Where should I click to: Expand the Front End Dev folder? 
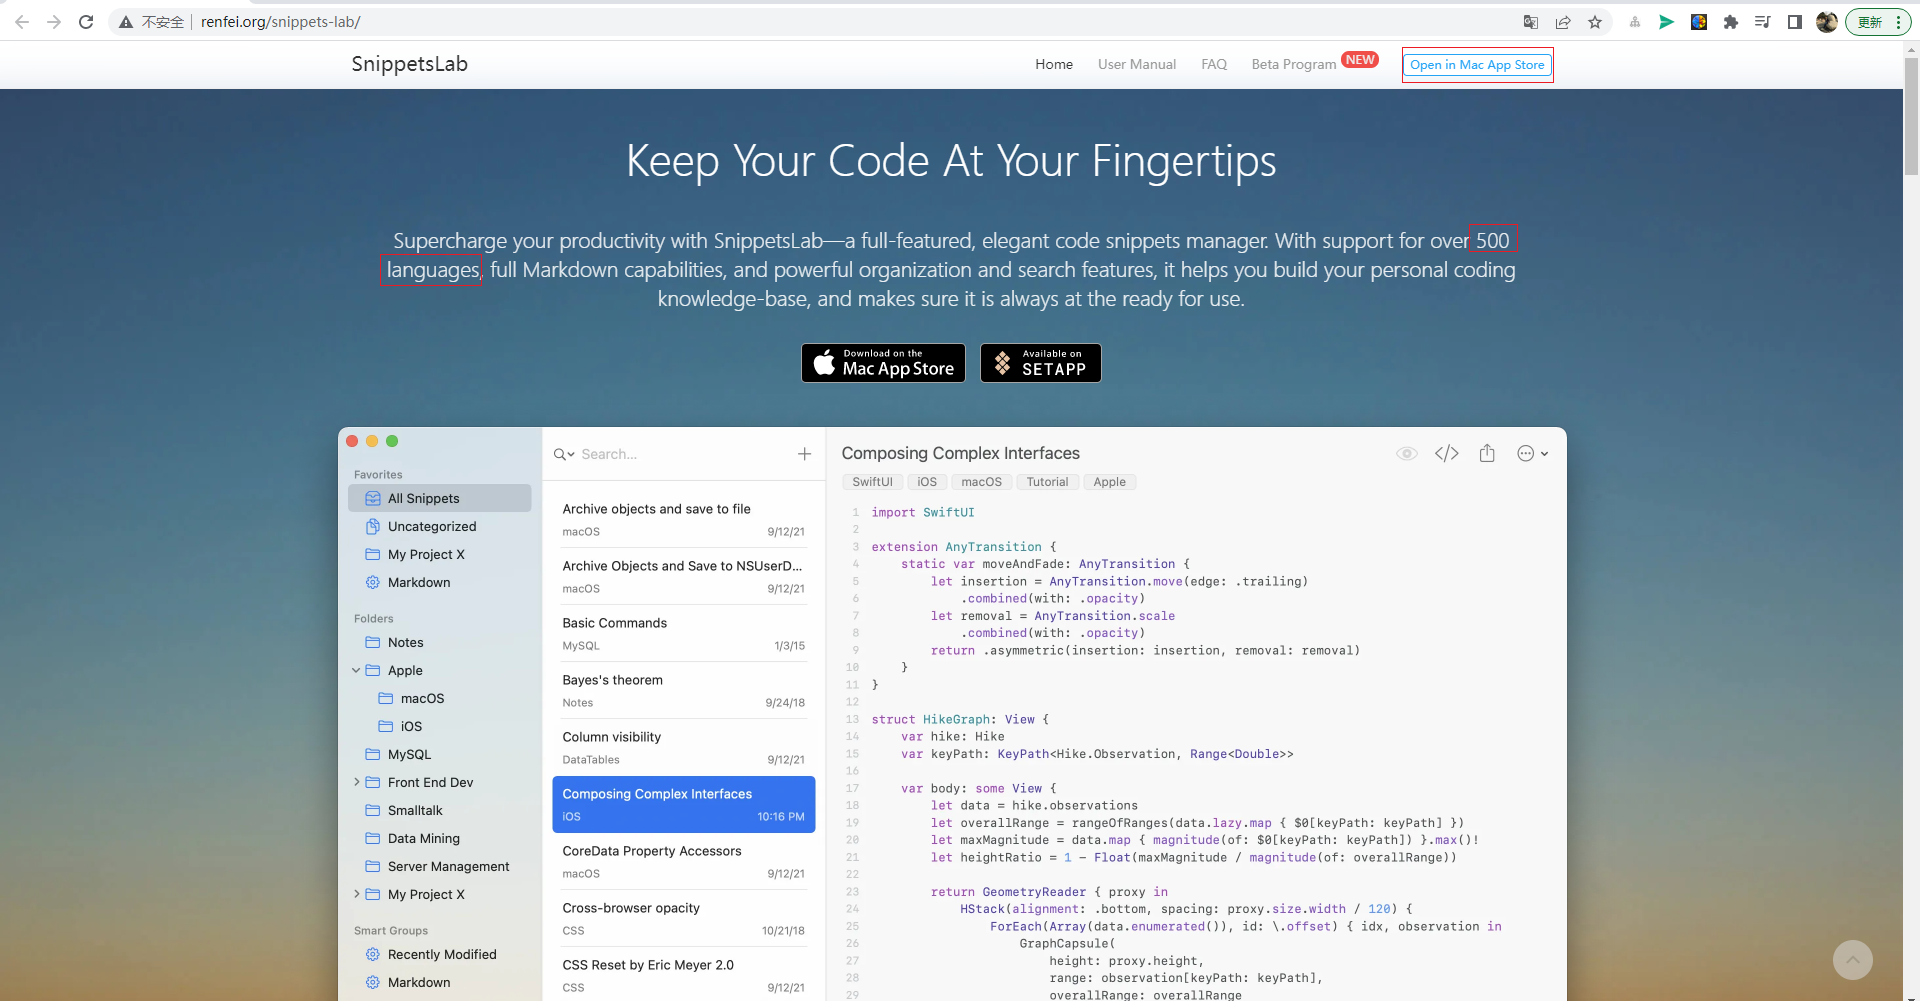356,782
